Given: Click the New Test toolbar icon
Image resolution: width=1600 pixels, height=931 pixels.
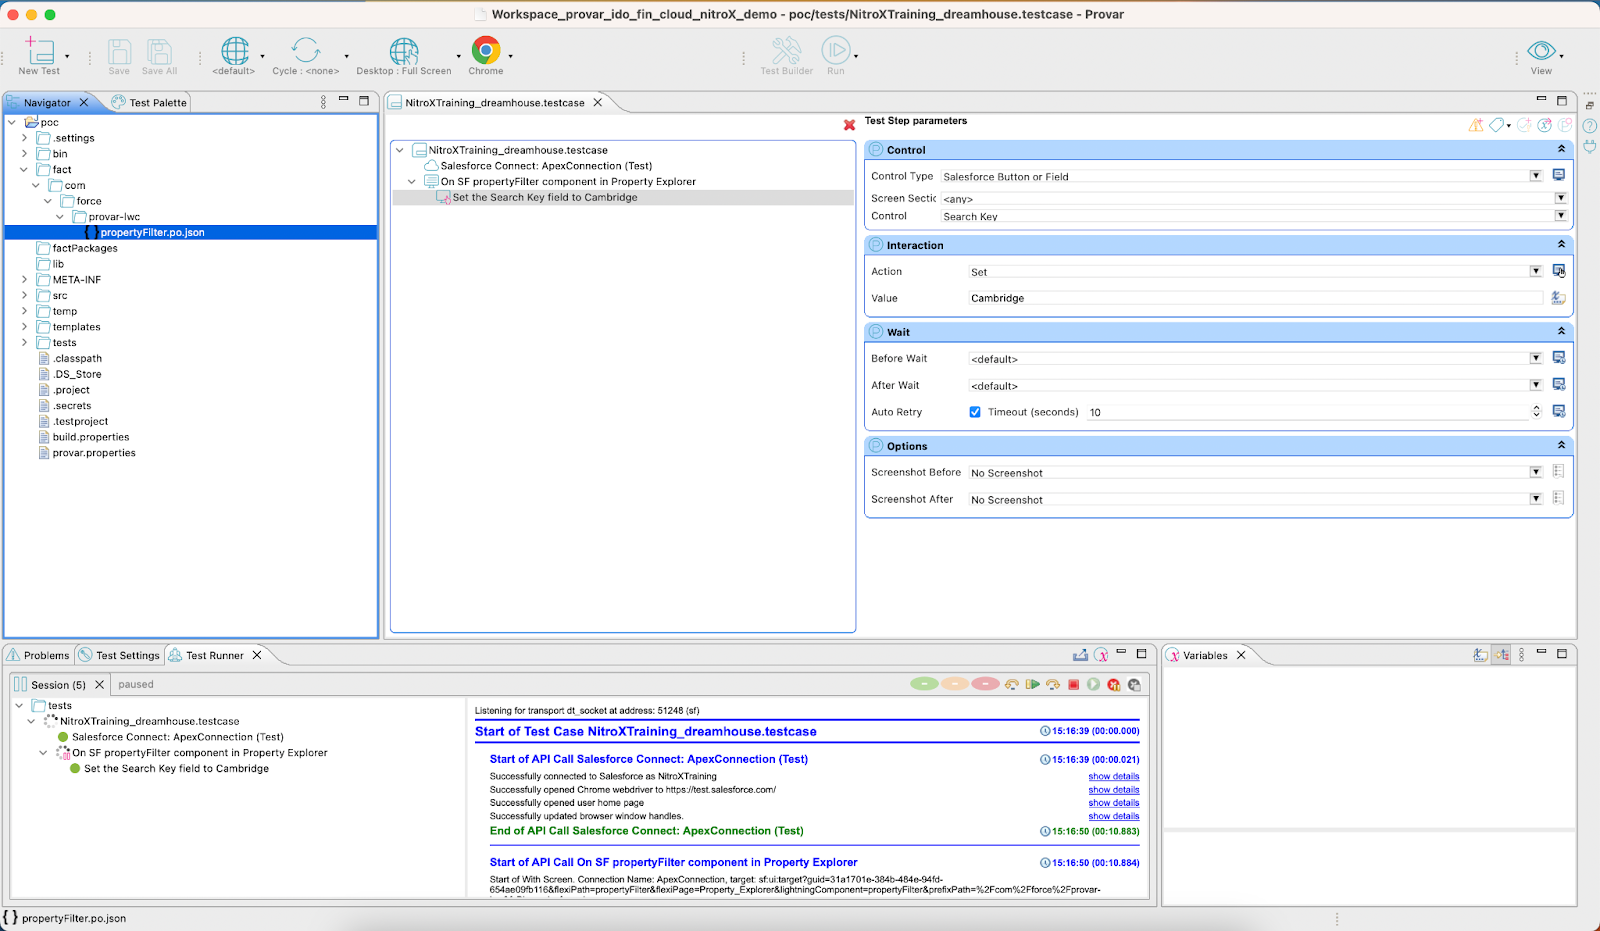Looking at the screenshot, I should [x=40, y=50].
